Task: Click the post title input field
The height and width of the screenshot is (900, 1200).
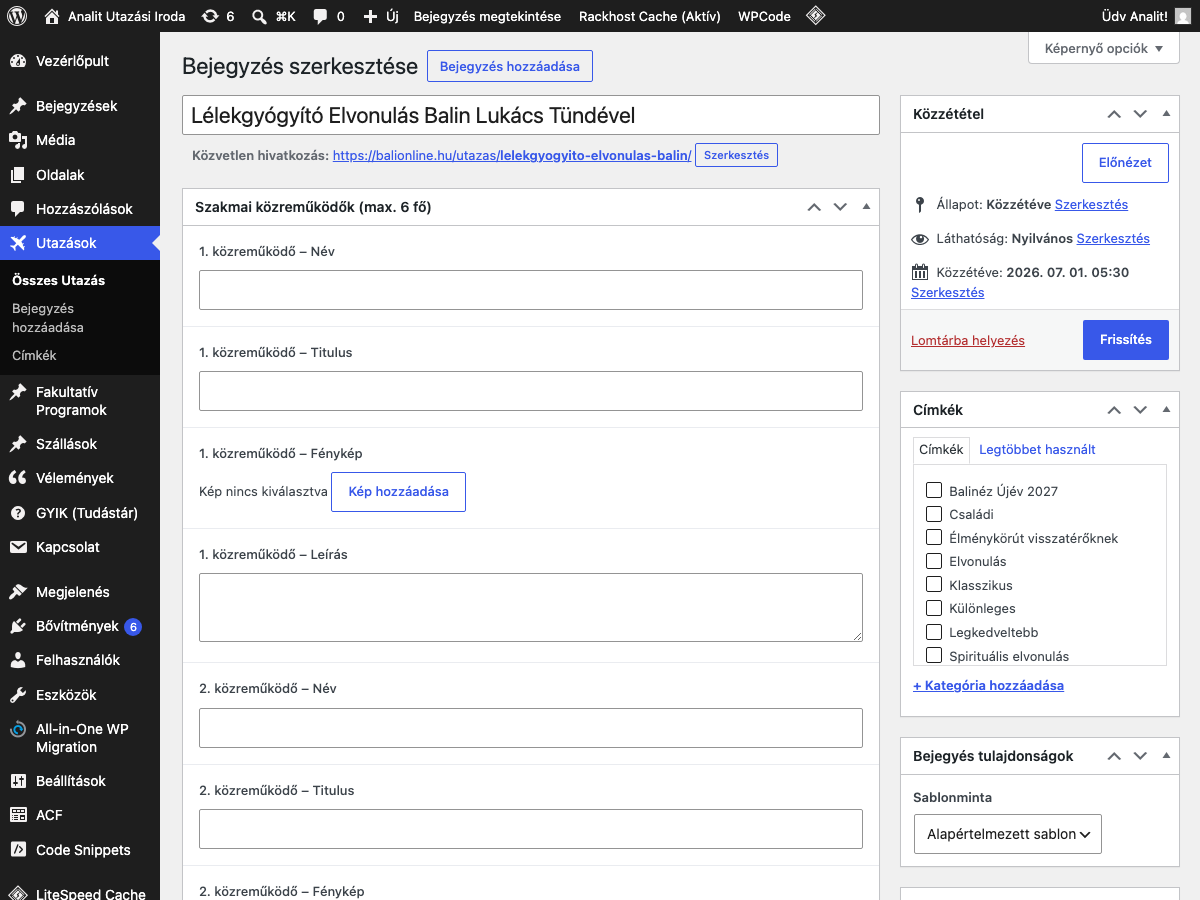Action: click(x=531, y=115)
